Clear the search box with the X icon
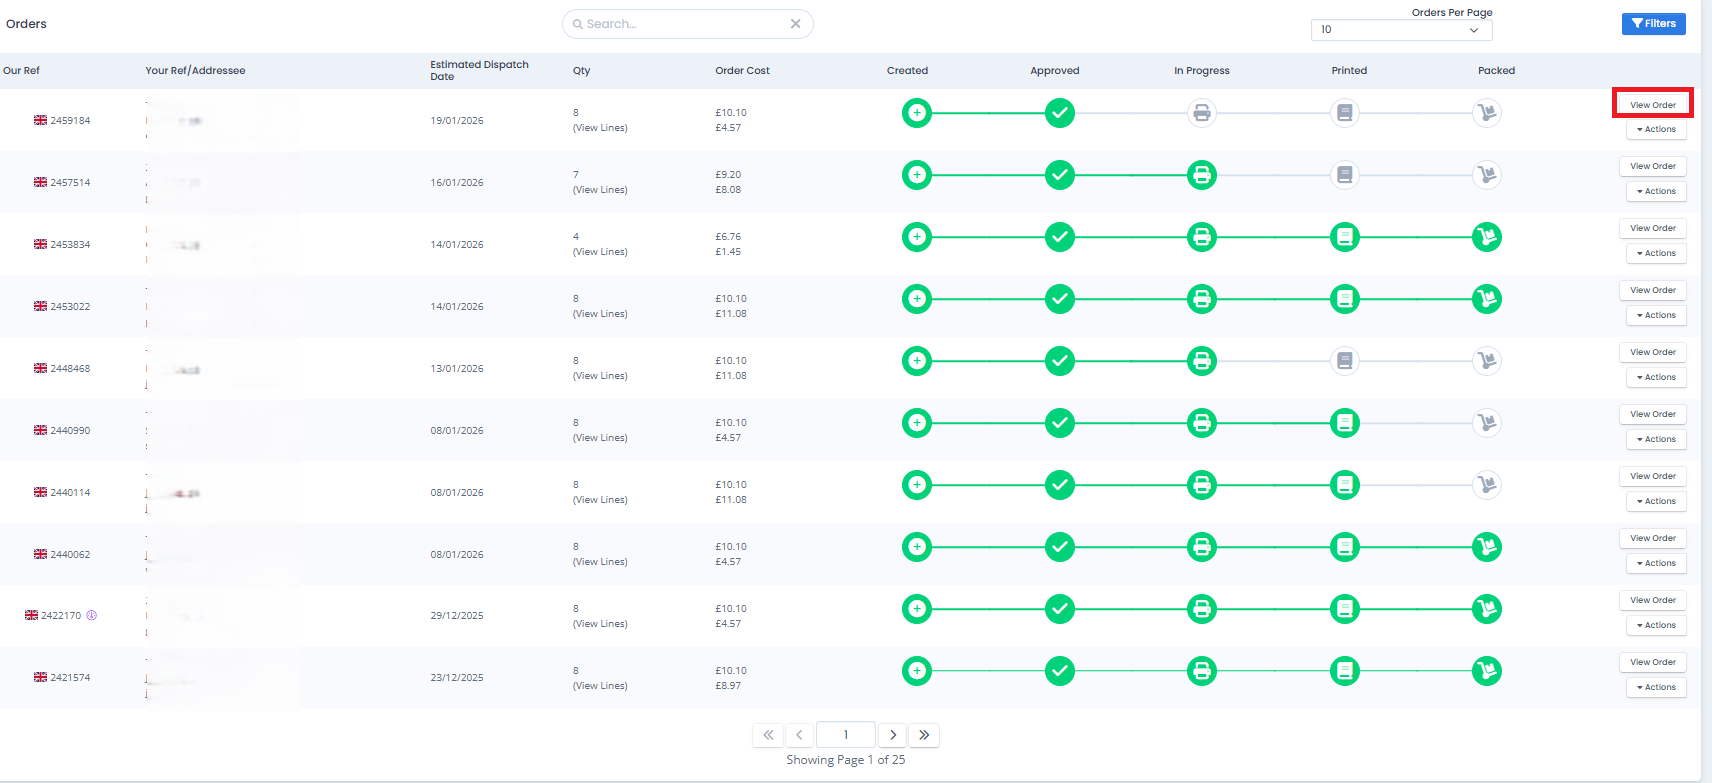Image resolution: width=1712 pixels, height=783 pixels. pyautogui.click(x=795, y=24)
